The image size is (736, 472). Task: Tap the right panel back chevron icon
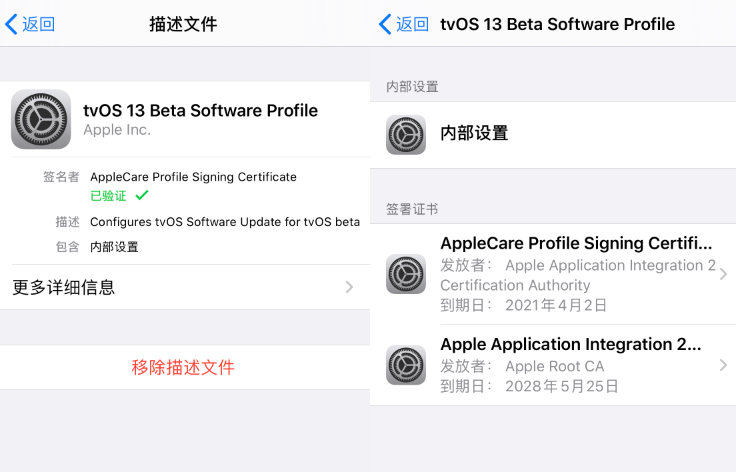tap(385, 24)
